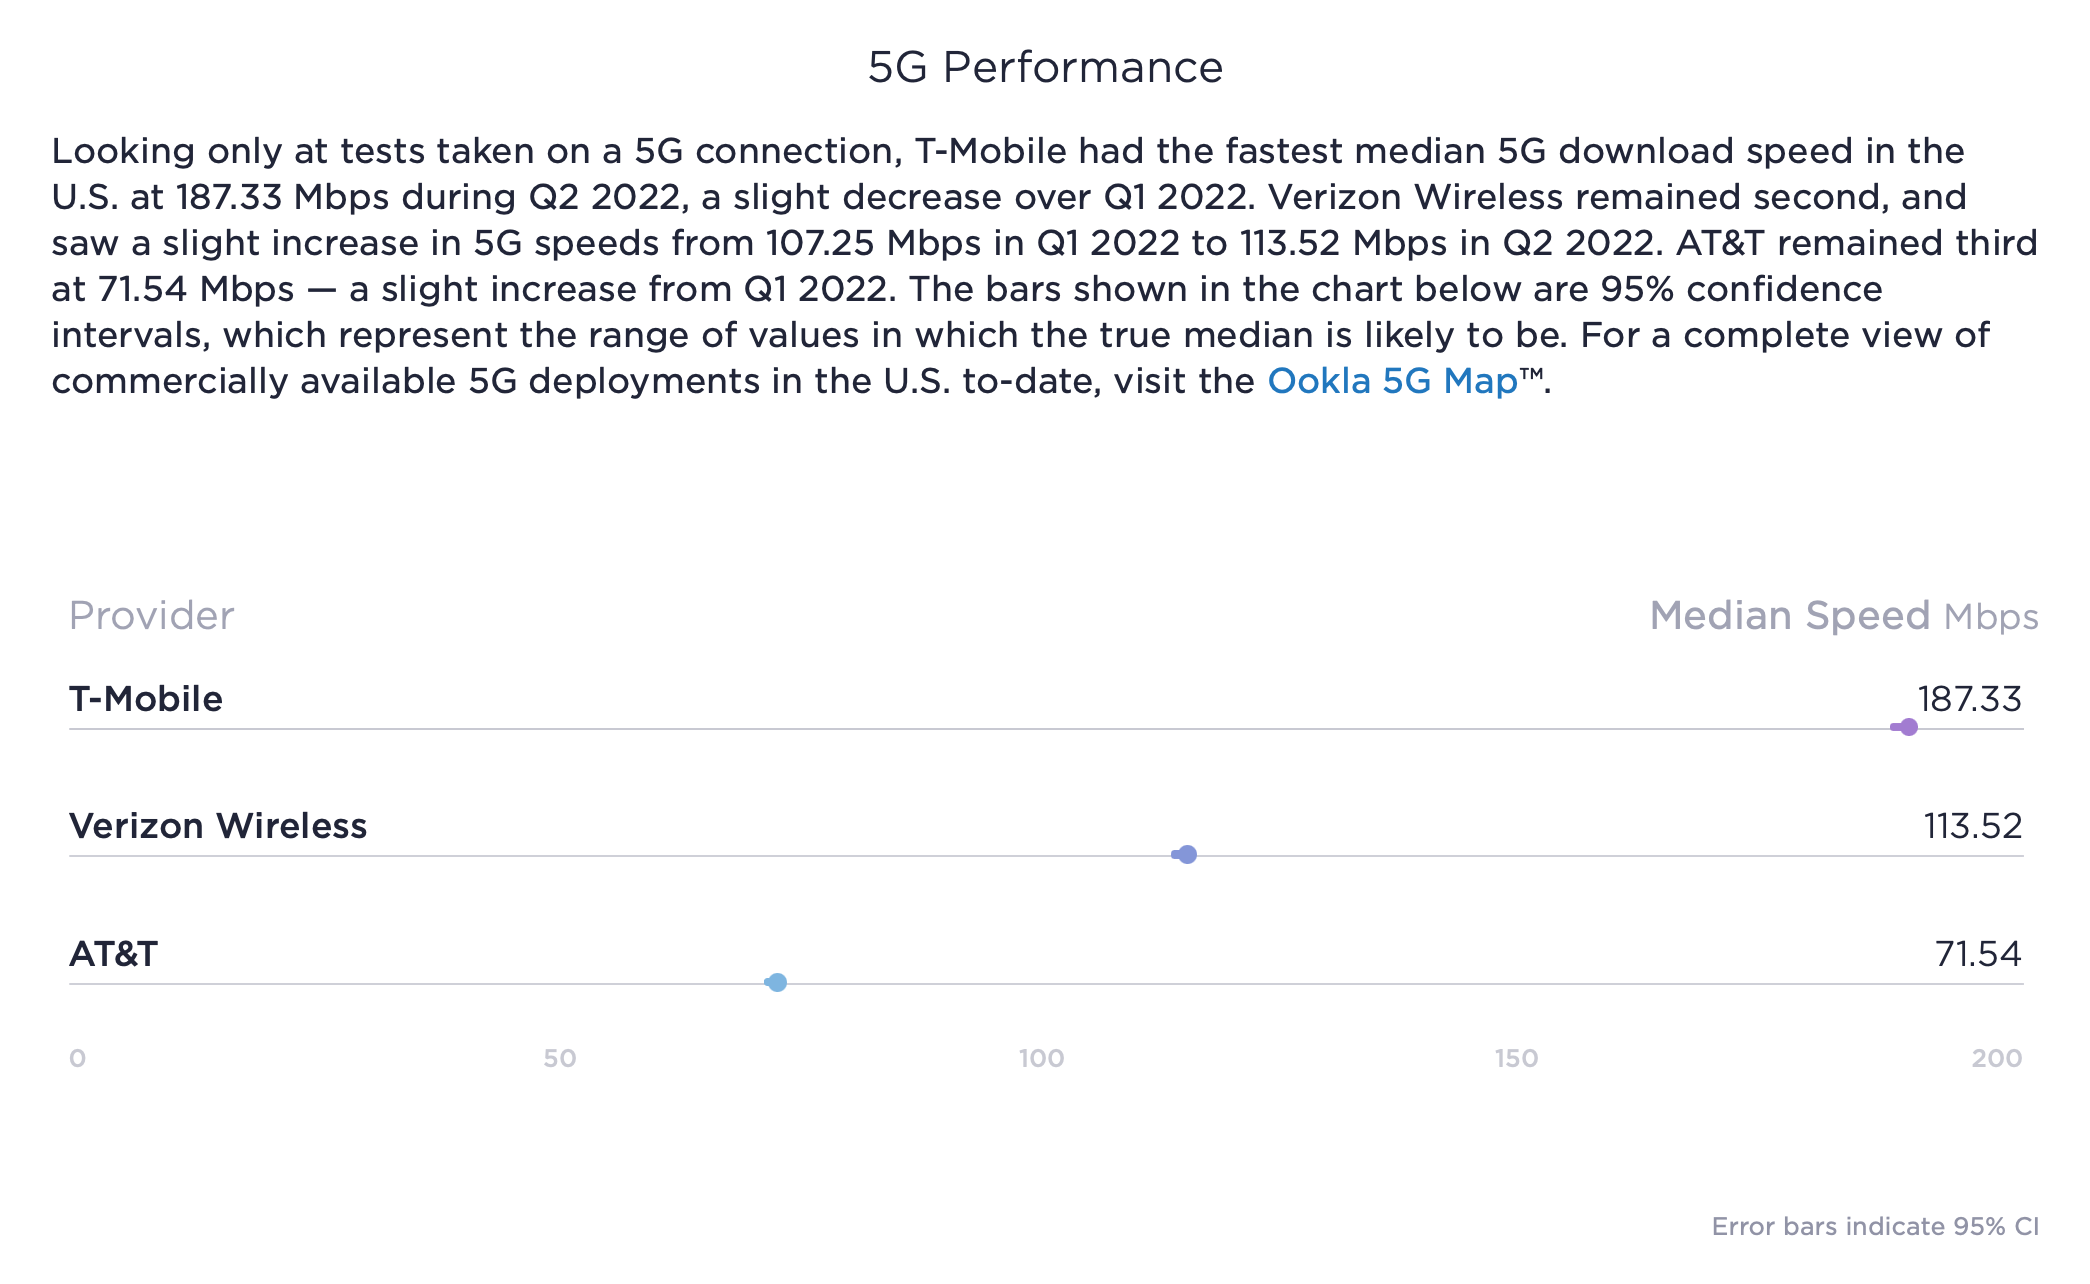Image resolution: width=2090 pixels, height=1284 pixels.
Task: Click the 50 axis tick label
Action: [x=560, y=1058]
